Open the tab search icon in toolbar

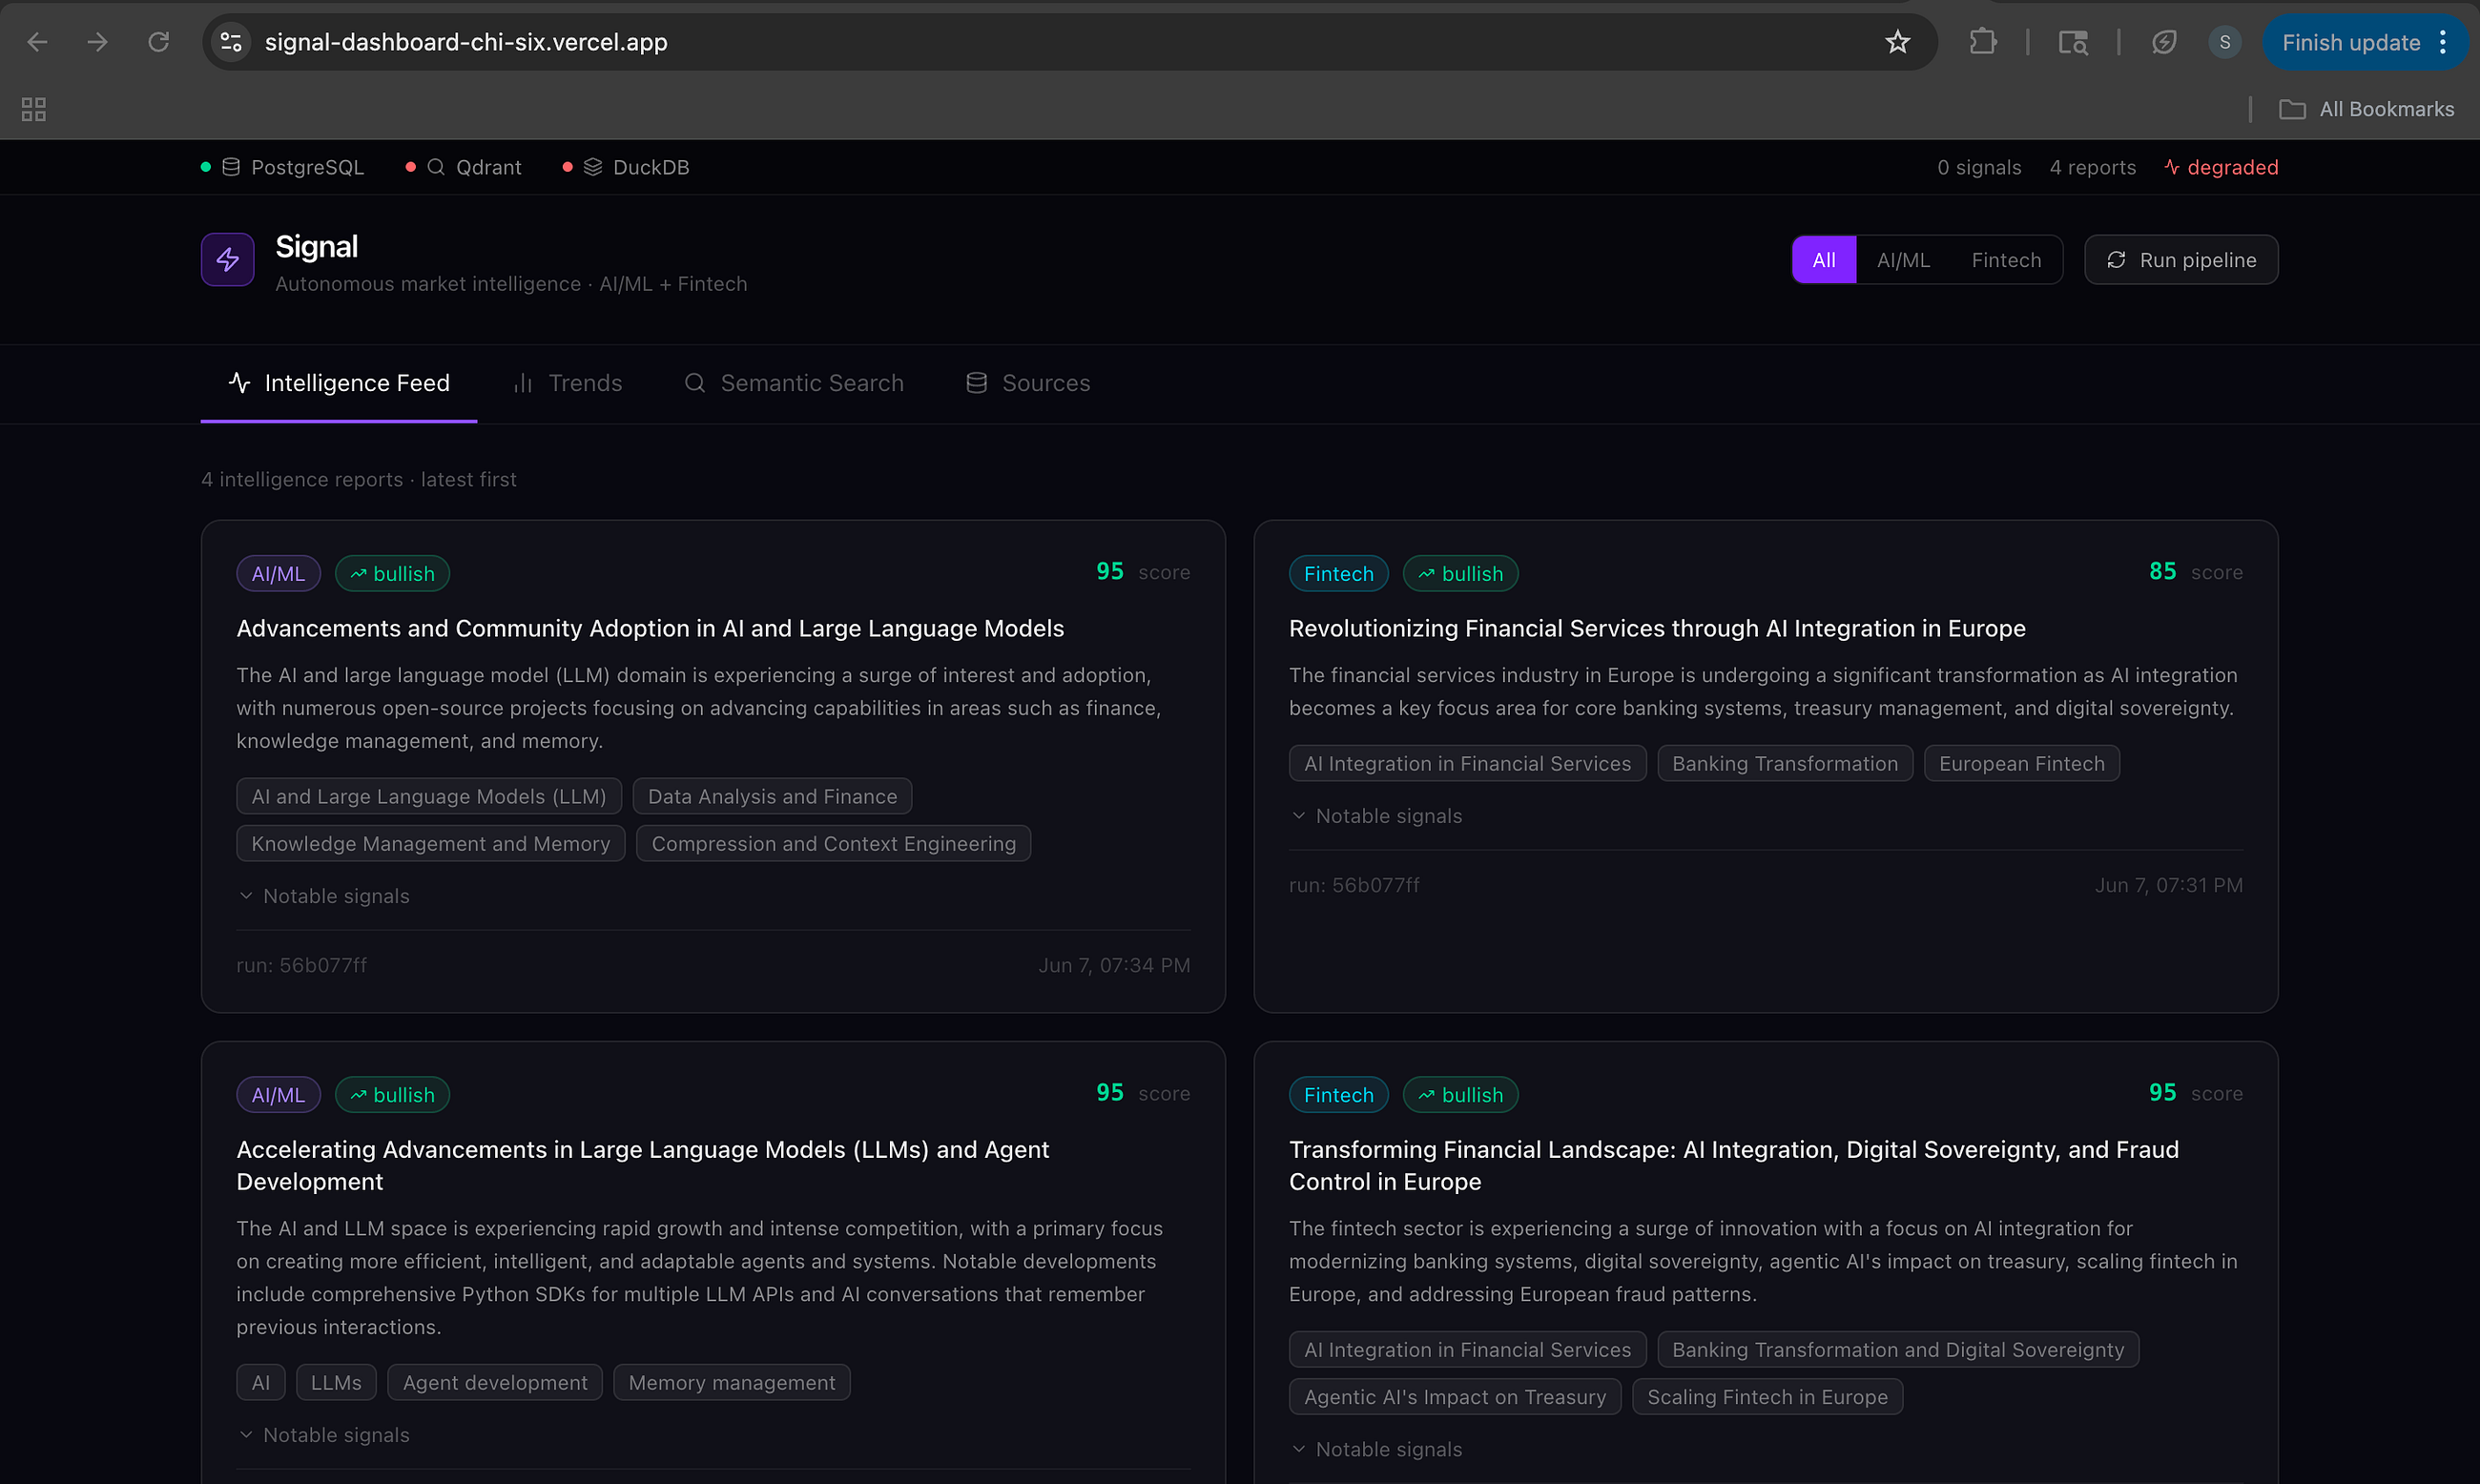[2073, 42]
